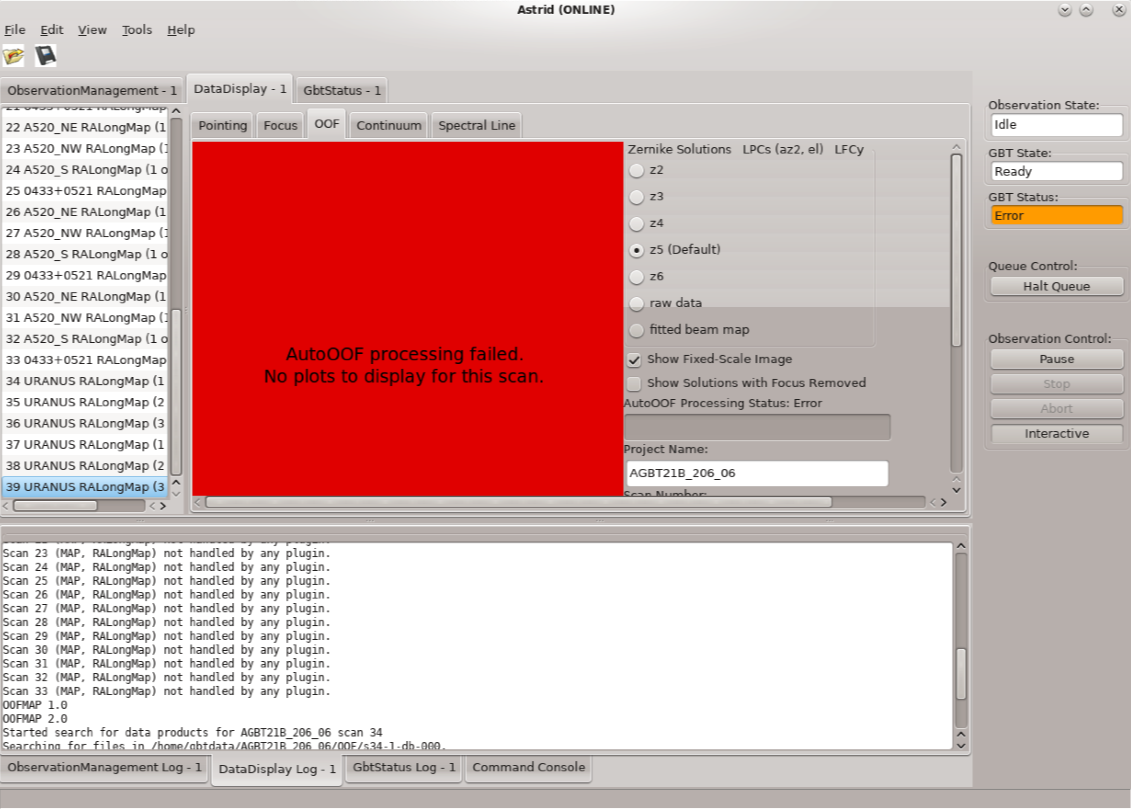Select the DataDisplay - 1 tab

[239, 89]
